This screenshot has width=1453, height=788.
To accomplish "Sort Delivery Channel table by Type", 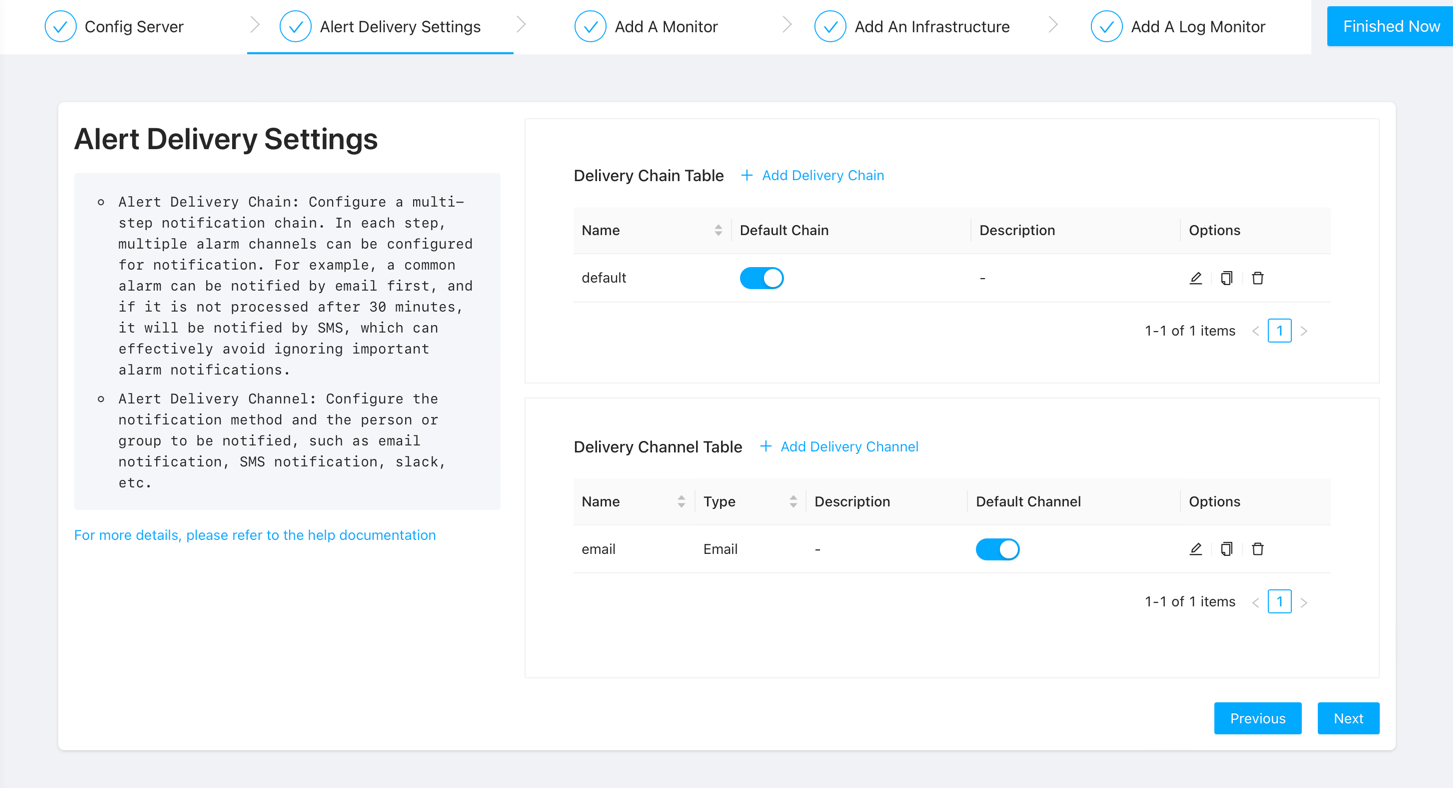I will [x=793, y=502].
